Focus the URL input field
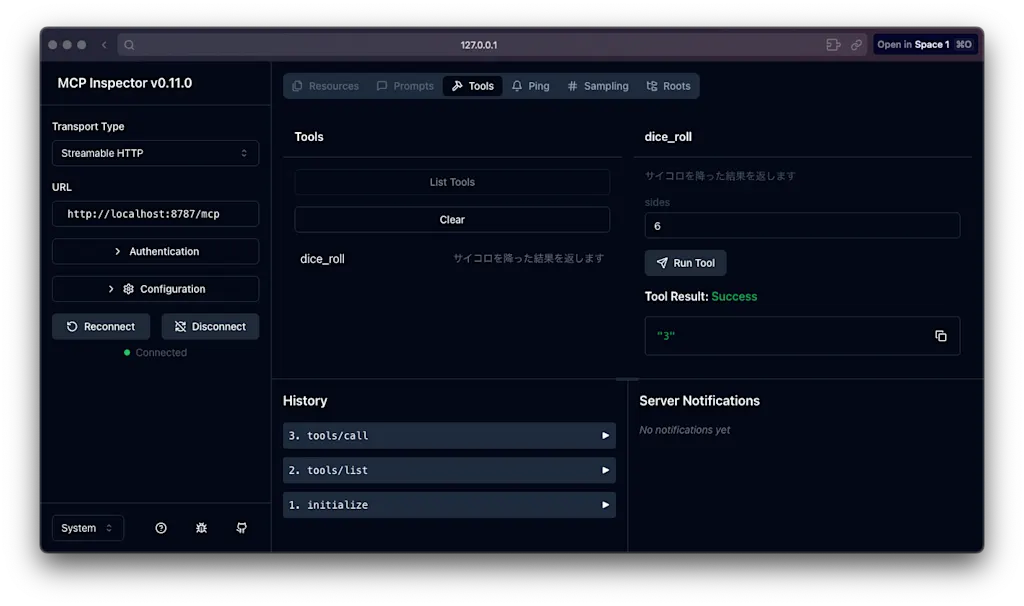1024x606 pixels. pyautogui.click(x=155, y=214)
